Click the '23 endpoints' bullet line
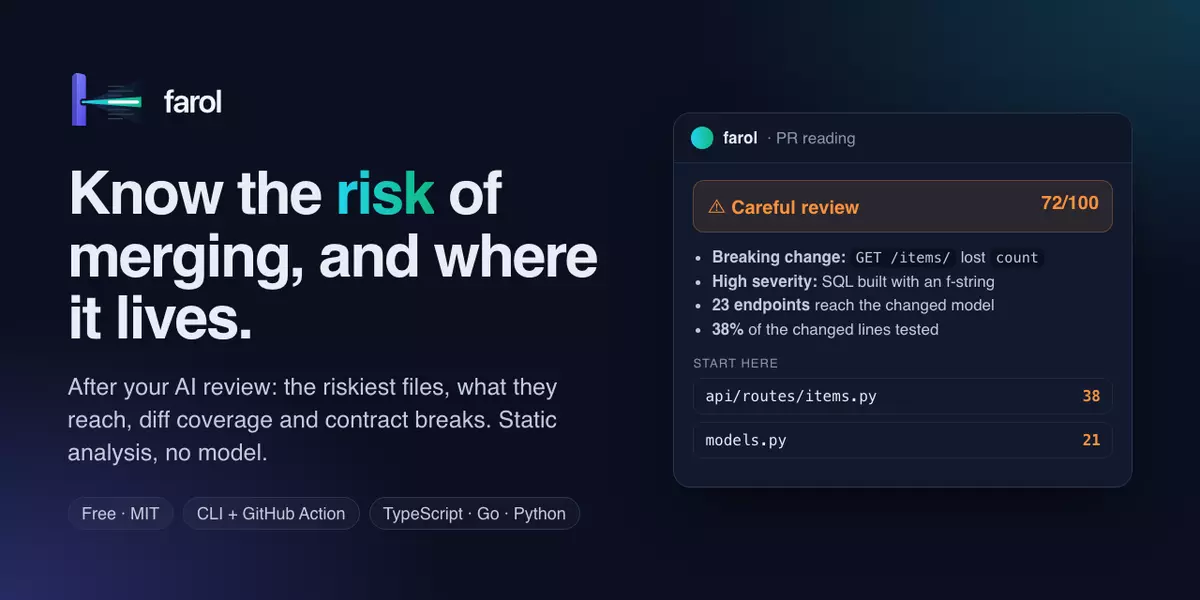This screenshot has height=600, width=1200. (853, 305)
